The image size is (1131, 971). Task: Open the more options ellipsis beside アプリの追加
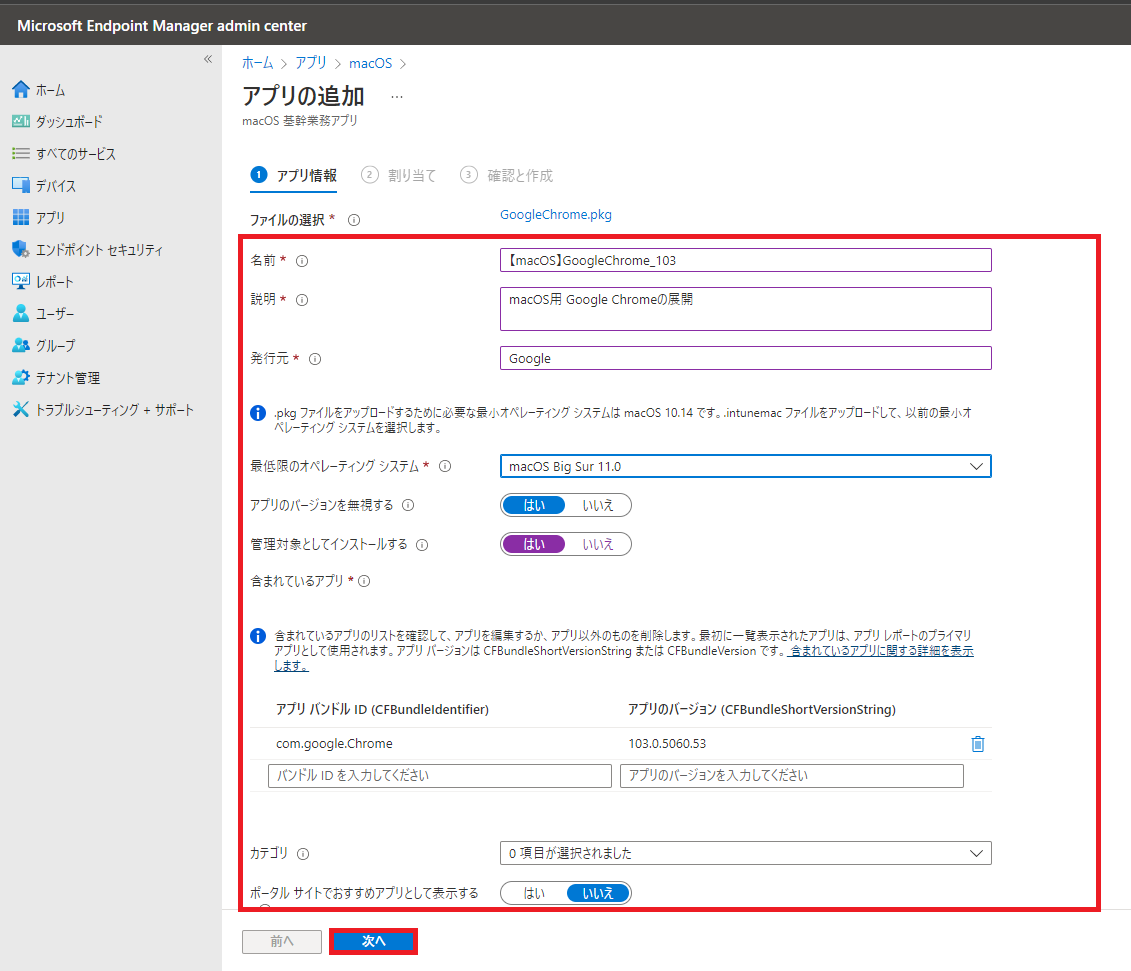397,96
